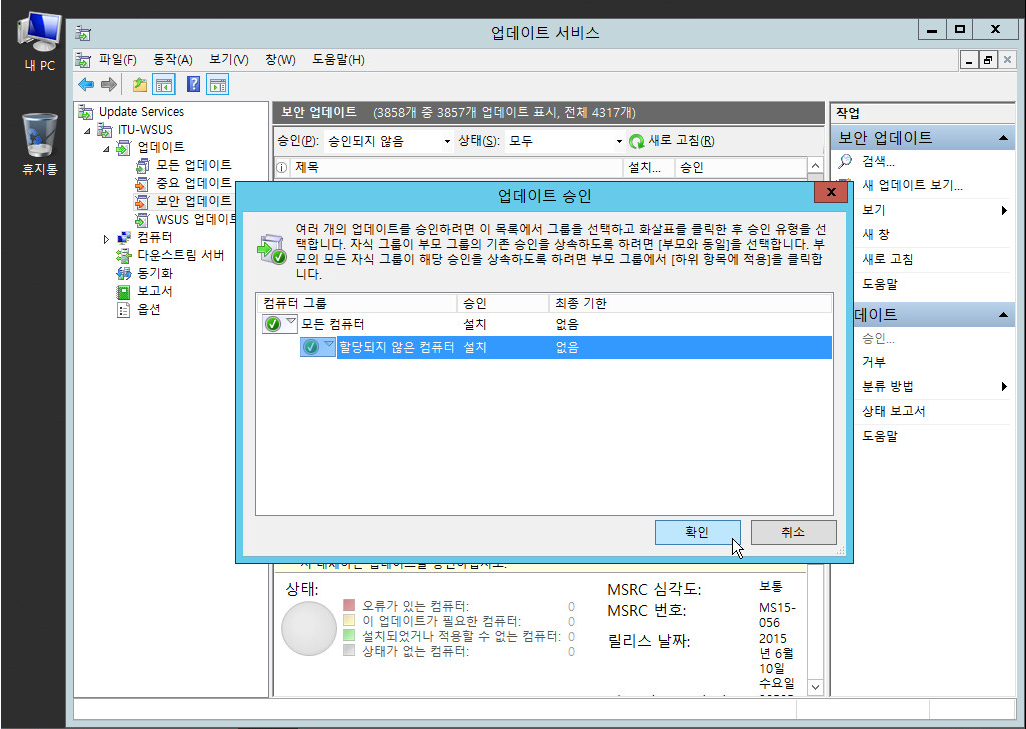1026x729 pixels.
Task: Click the 확인 button in the dialog
Action: click(x=697, y=532)
